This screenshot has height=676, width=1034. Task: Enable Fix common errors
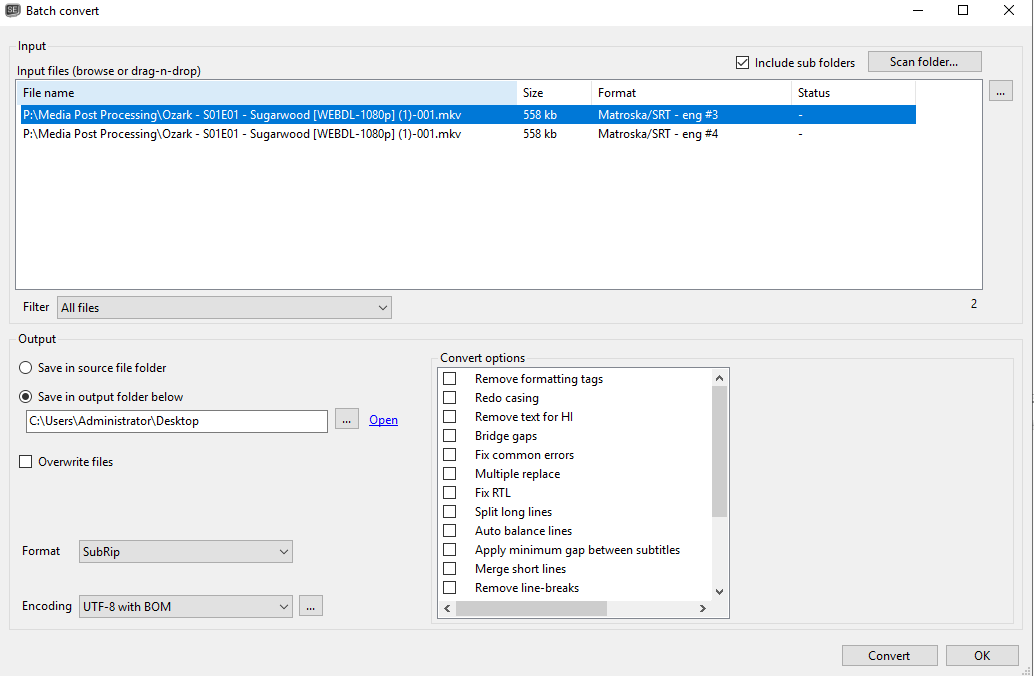click(449, 454)
